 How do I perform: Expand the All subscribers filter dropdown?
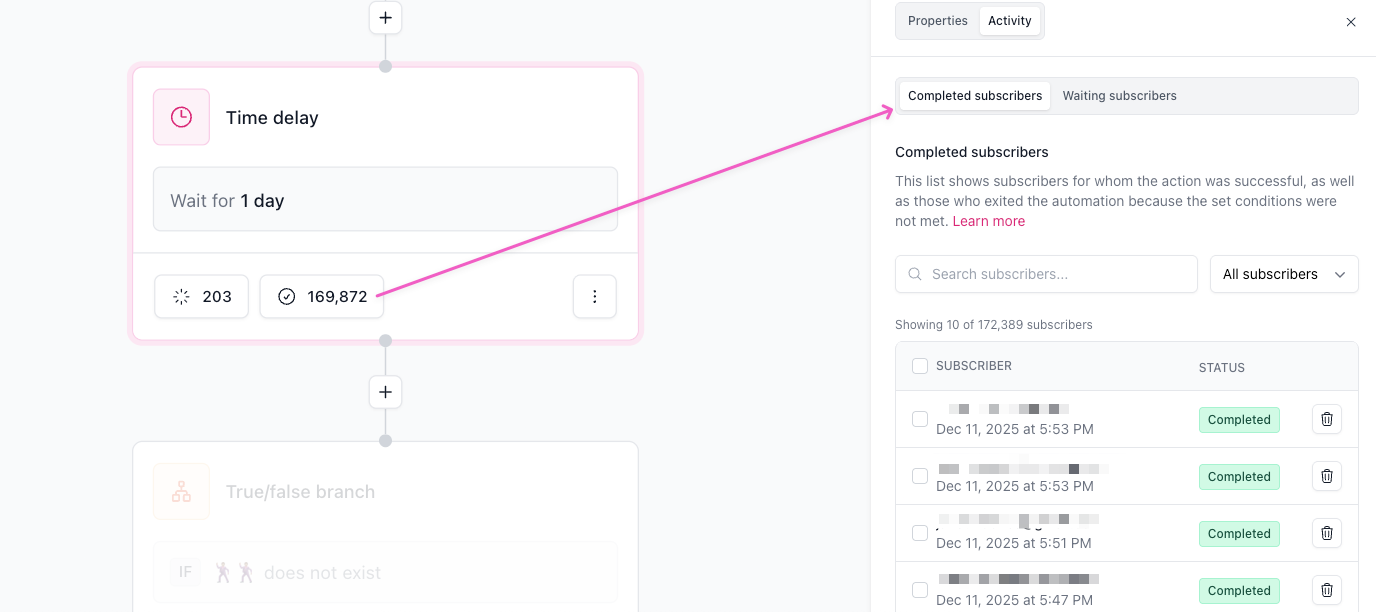1283,274
